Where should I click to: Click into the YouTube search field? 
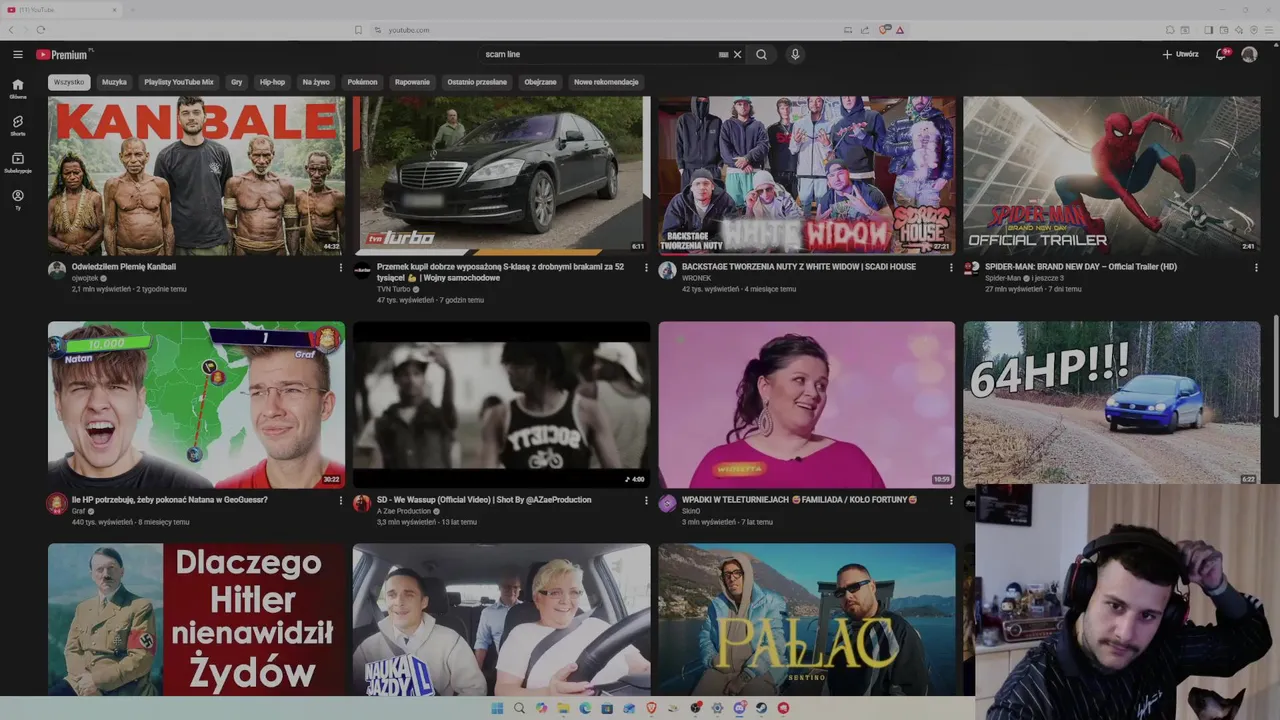coord(600,54)
